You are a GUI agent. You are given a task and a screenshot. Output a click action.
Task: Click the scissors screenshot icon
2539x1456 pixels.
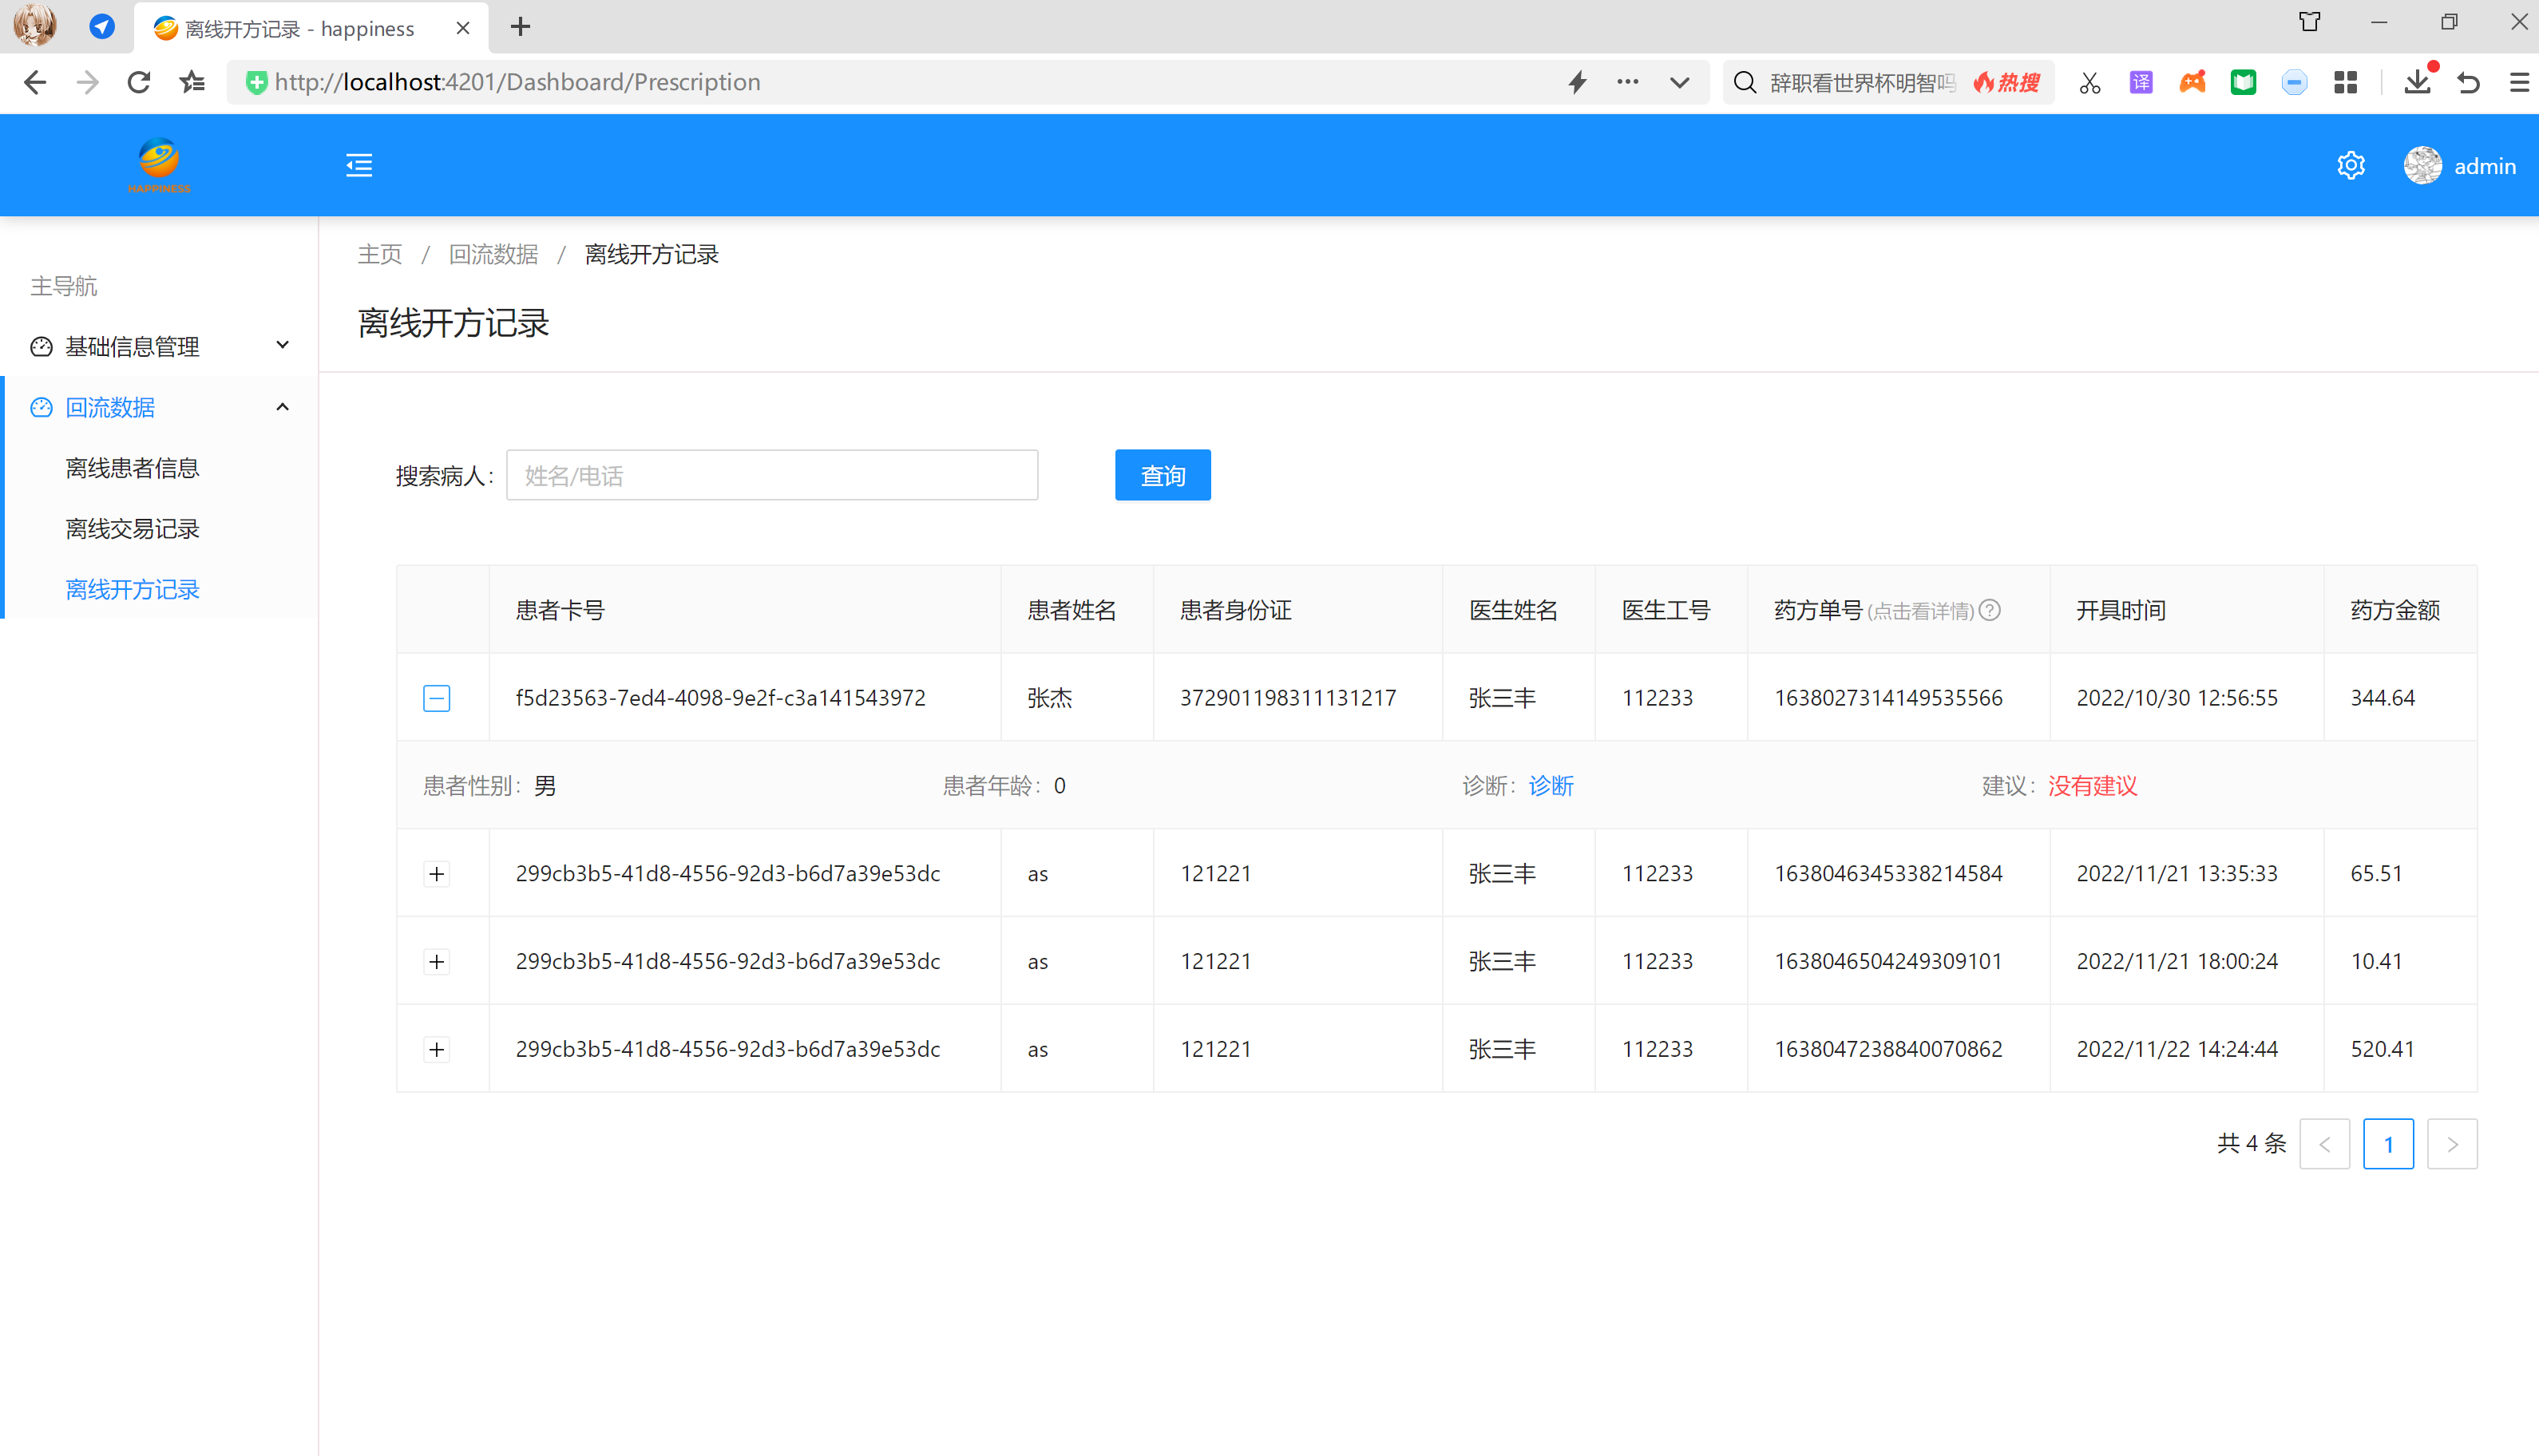pos(2089,83)
